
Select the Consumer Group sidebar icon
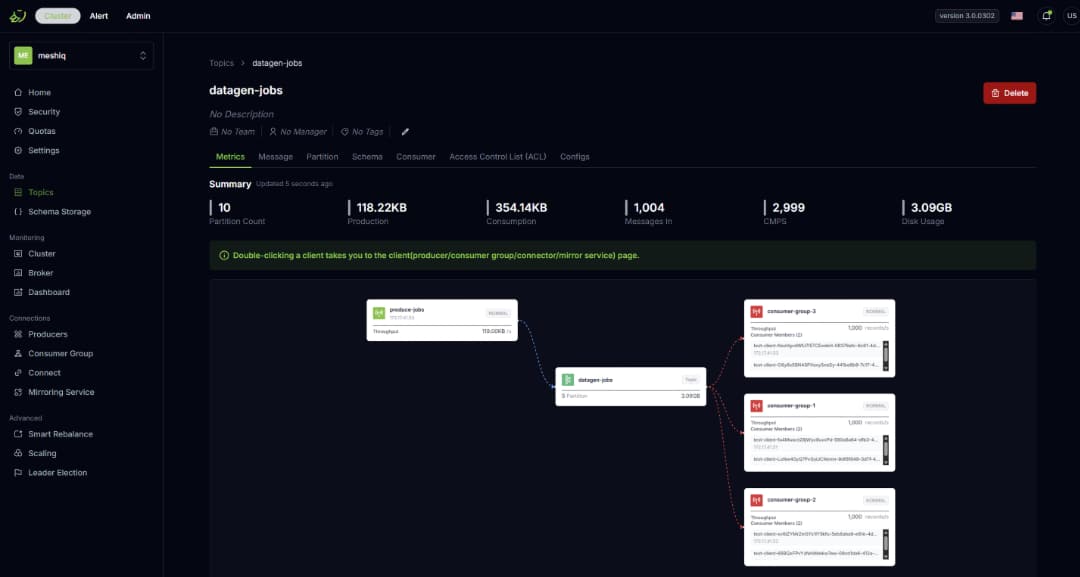(18, 353)
